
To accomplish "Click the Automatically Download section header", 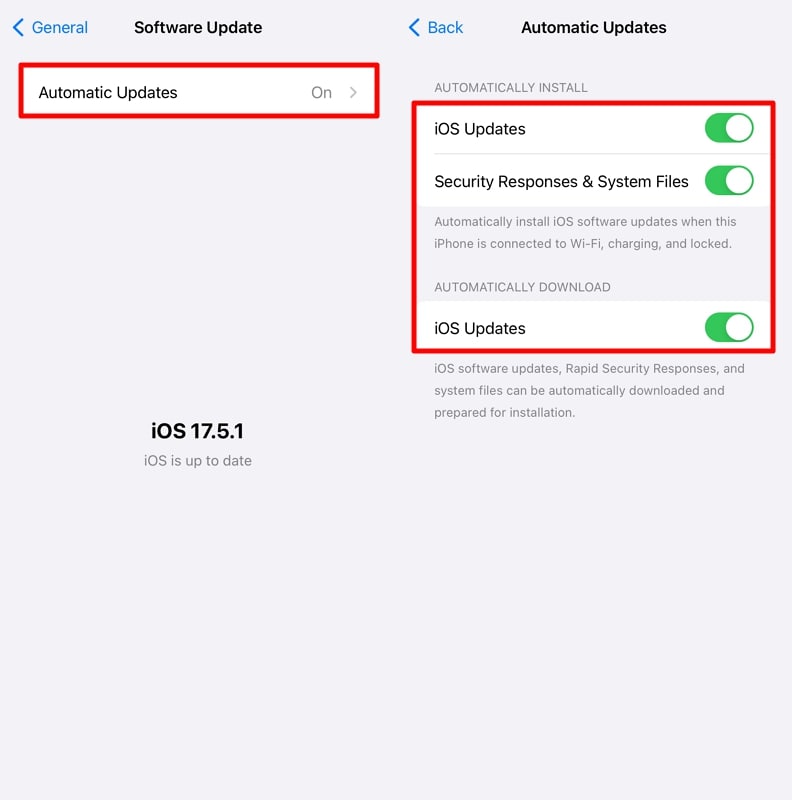I will tap(522, 287).
